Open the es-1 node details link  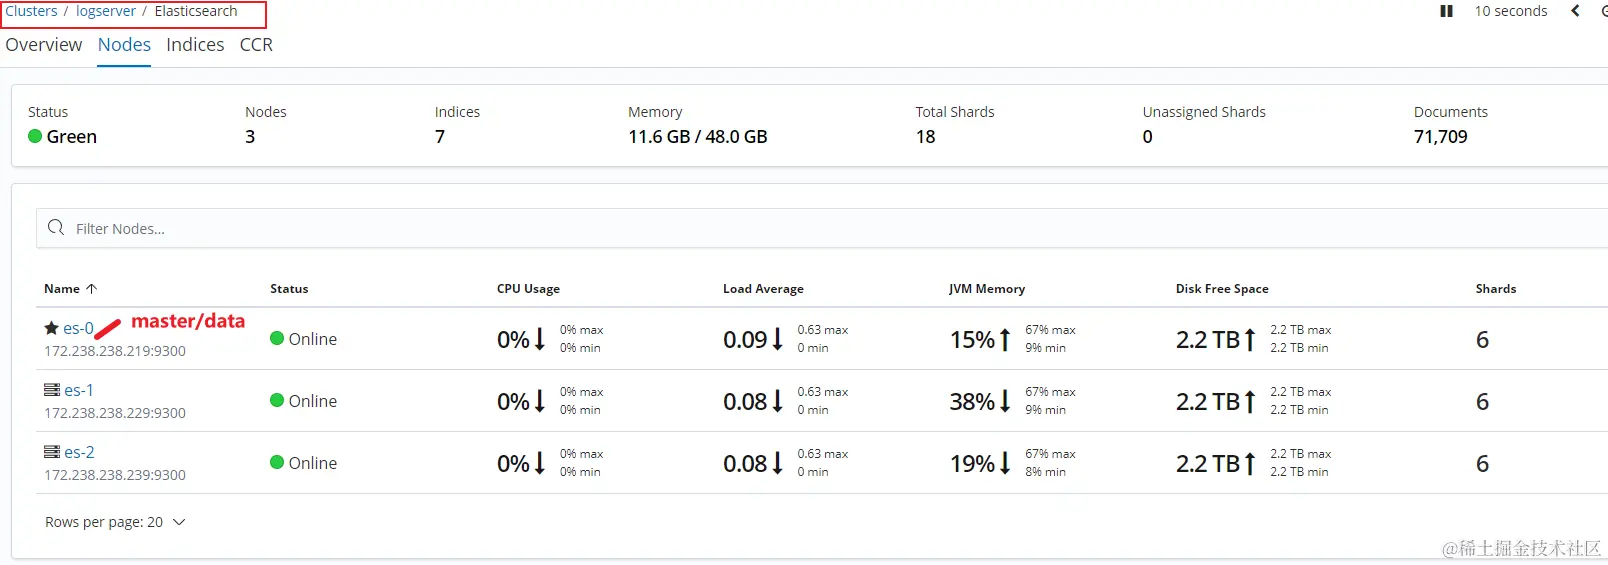point(79,390)
